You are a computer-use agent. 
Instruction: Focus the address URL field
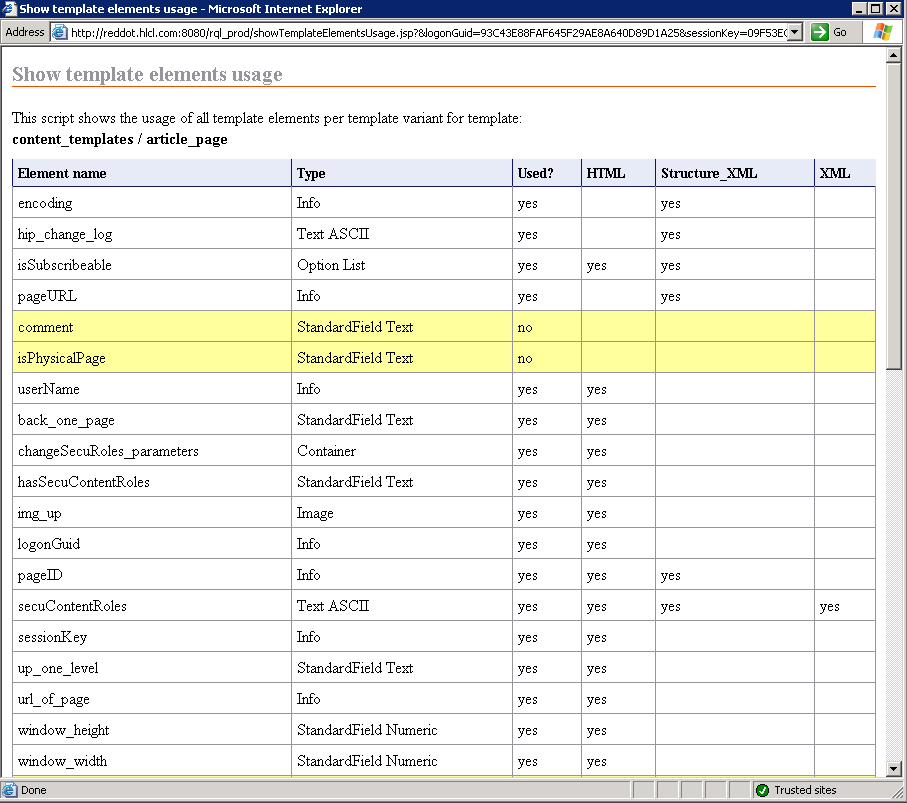pos(428,32)
